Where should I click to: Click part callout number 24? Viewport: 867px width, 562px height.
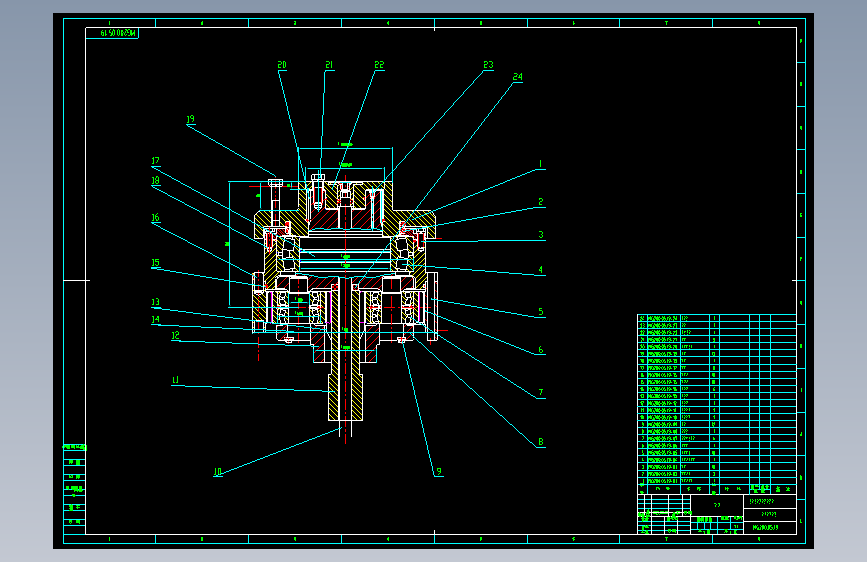click(518, 76)
